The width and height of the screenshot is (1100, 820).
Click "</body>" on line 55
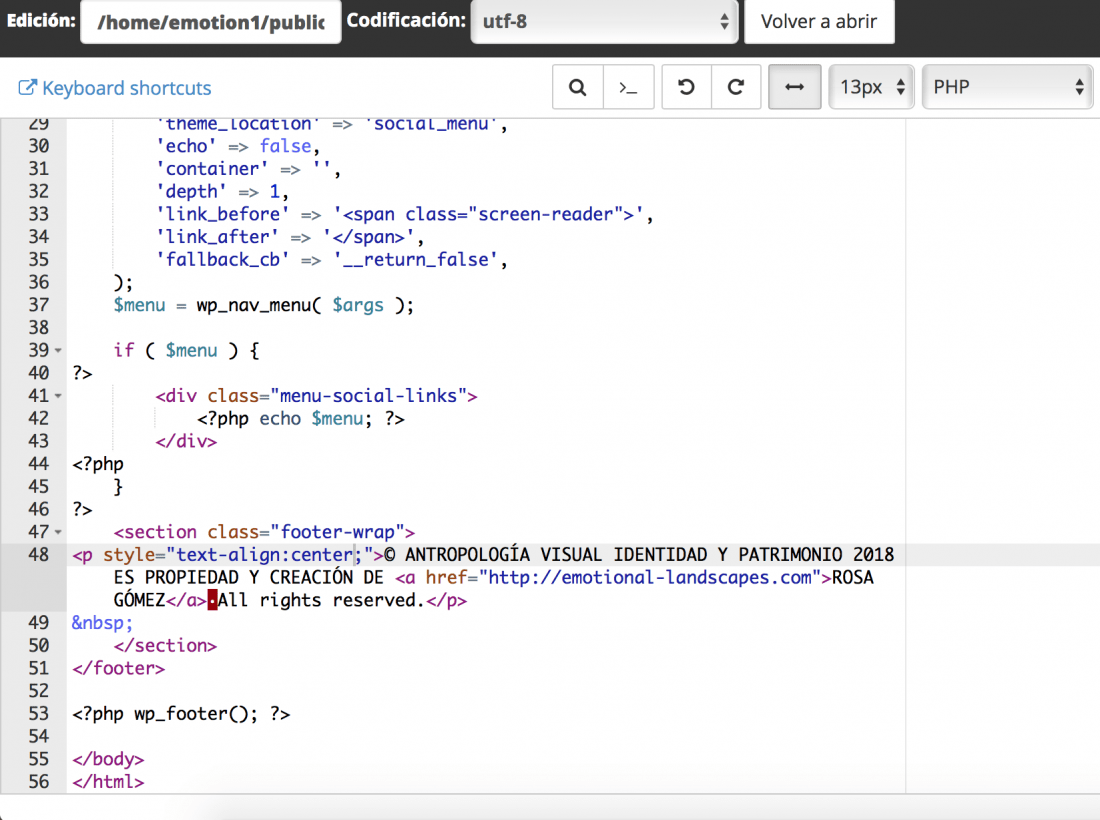[x=108, y=759]
